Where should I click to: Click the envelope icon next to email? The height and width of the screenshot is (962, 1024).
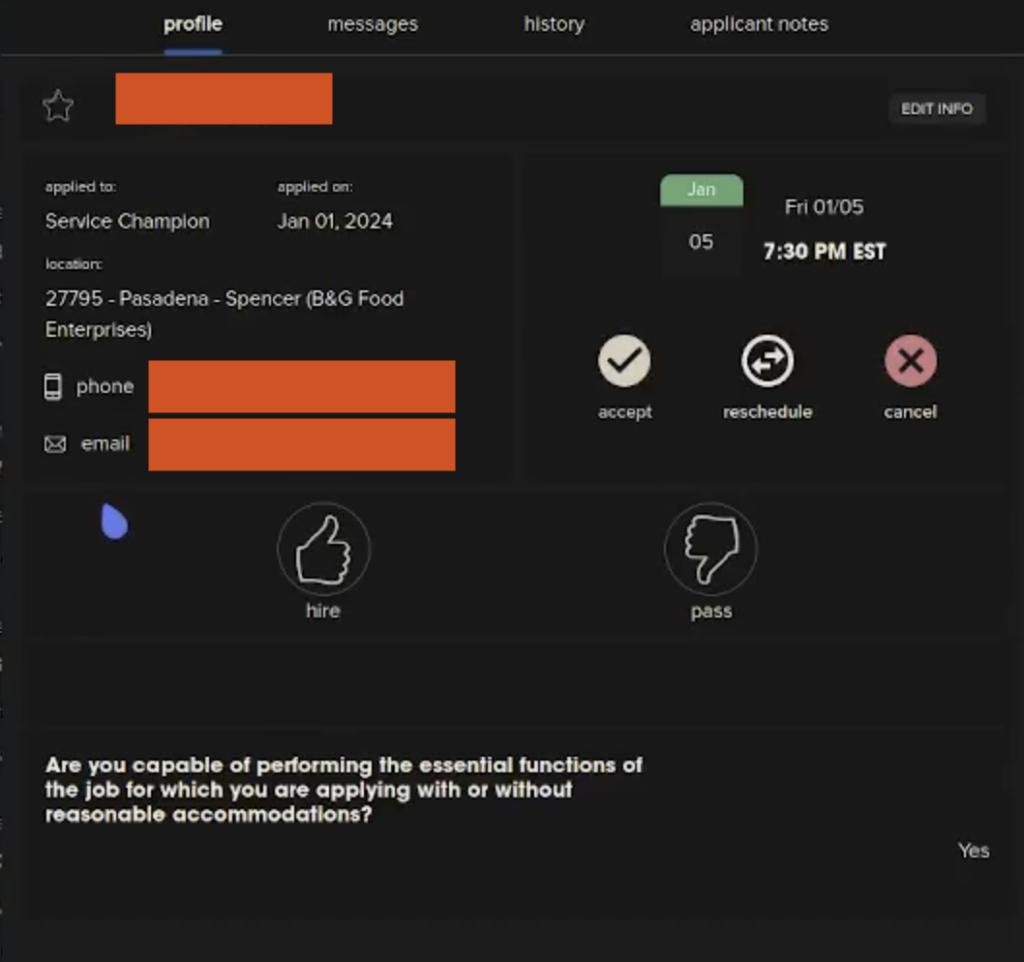tap(55, 444)
